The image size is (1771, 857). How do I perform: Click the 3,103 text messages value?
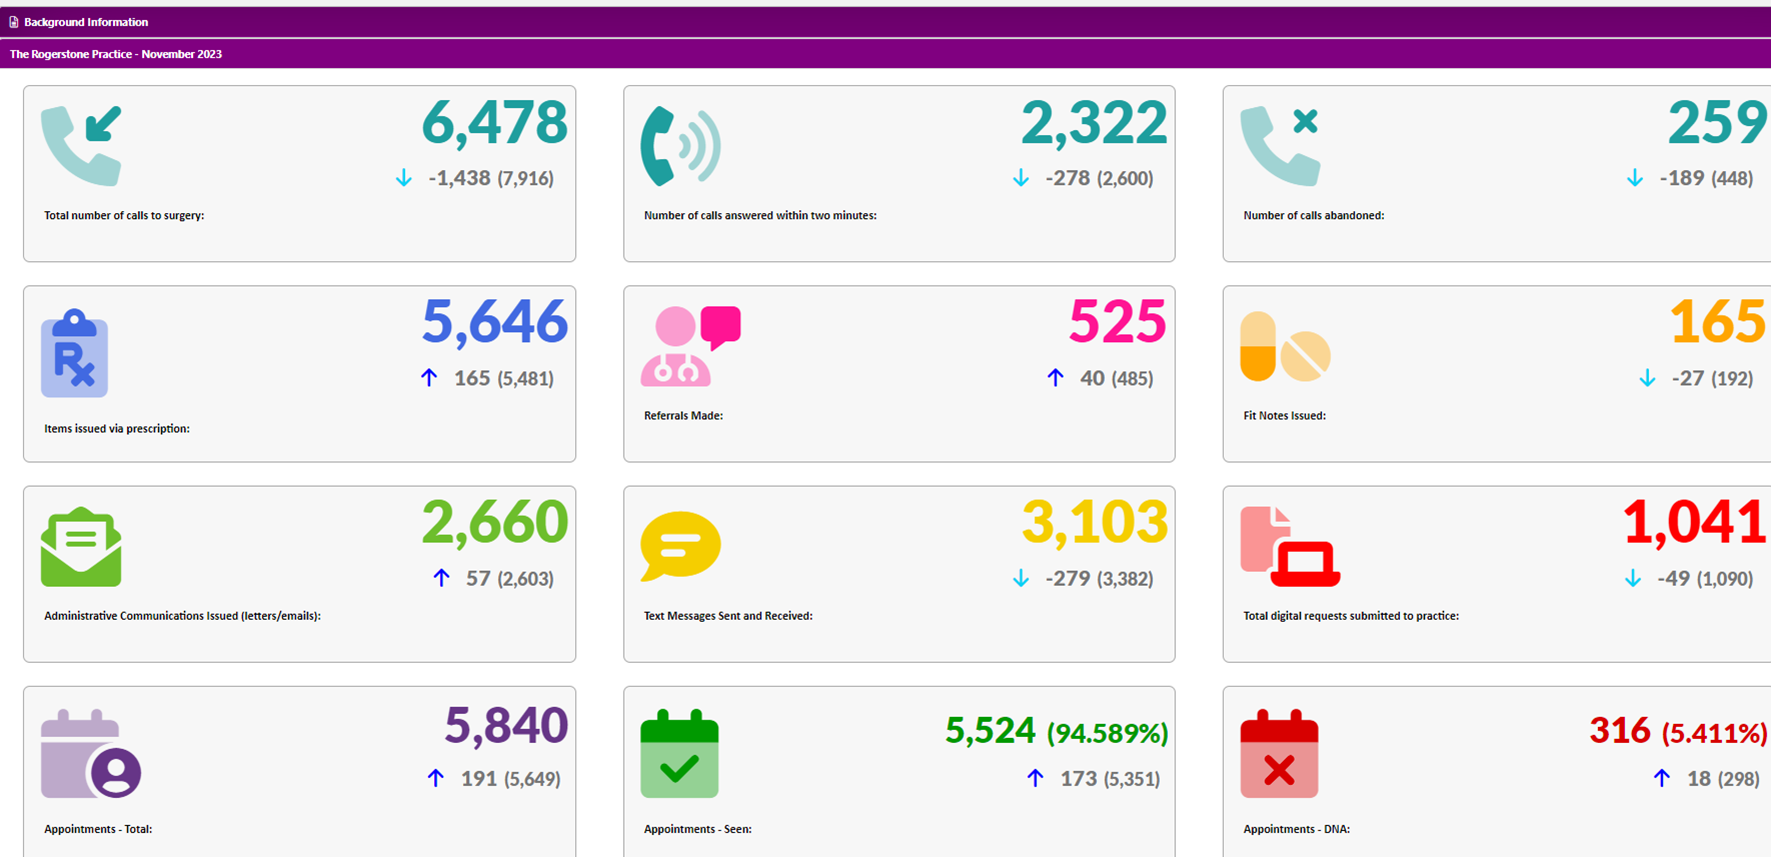pos(1094,523)
